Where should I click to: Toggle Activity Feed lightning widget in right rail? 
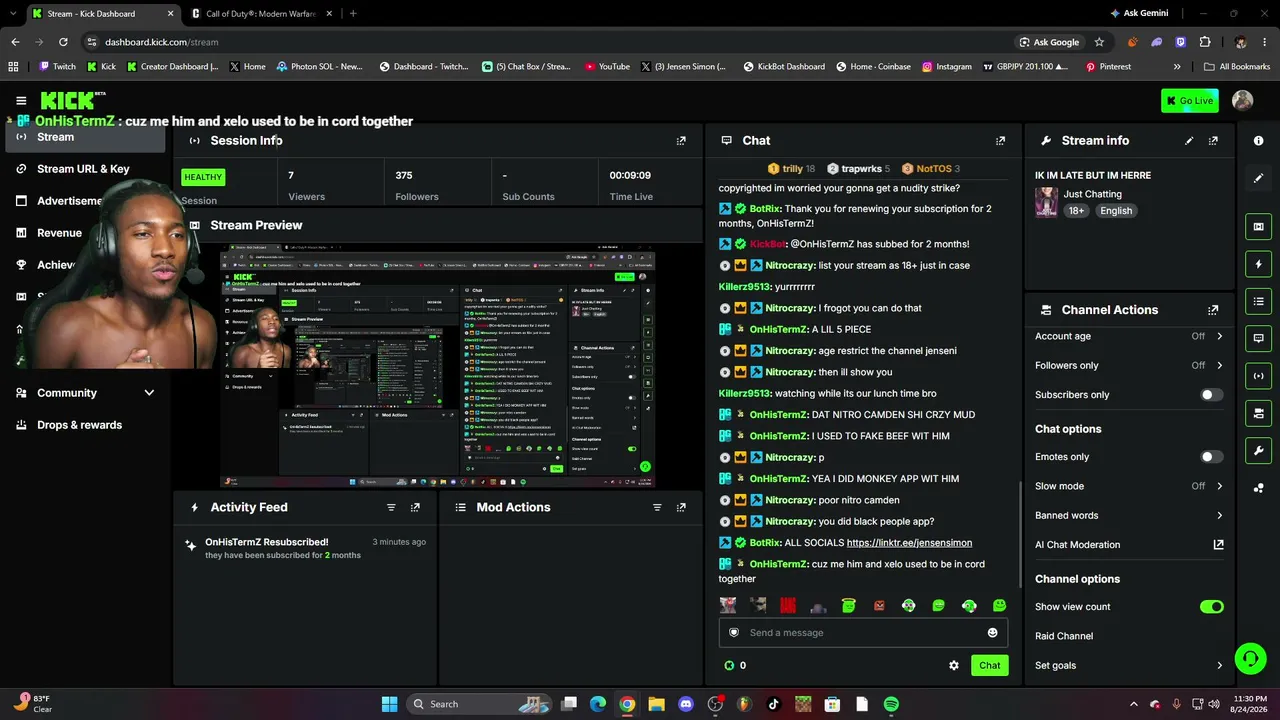pos(1258,264)
